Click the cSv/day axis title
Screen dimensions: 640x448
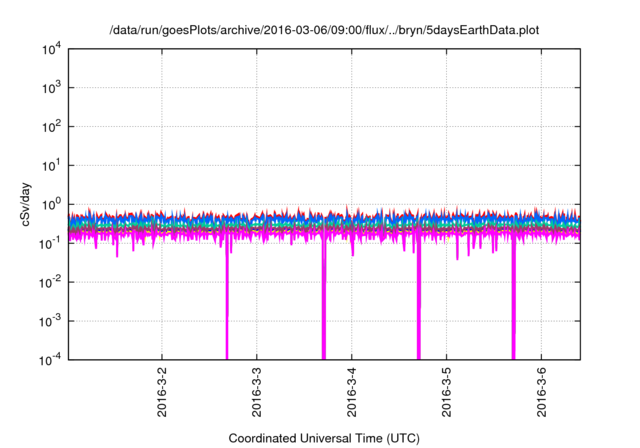click(x=25, y=204)
